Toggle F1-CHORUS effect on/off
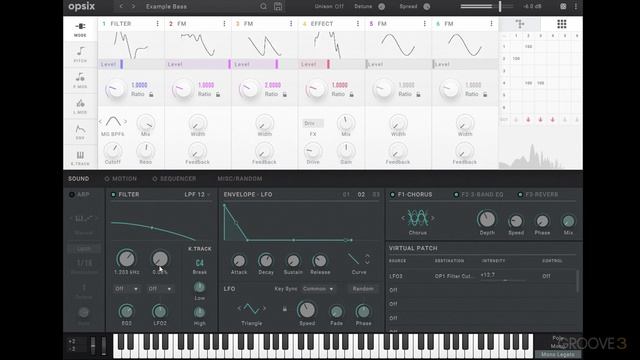640x360 pixels. click(393, 195)
